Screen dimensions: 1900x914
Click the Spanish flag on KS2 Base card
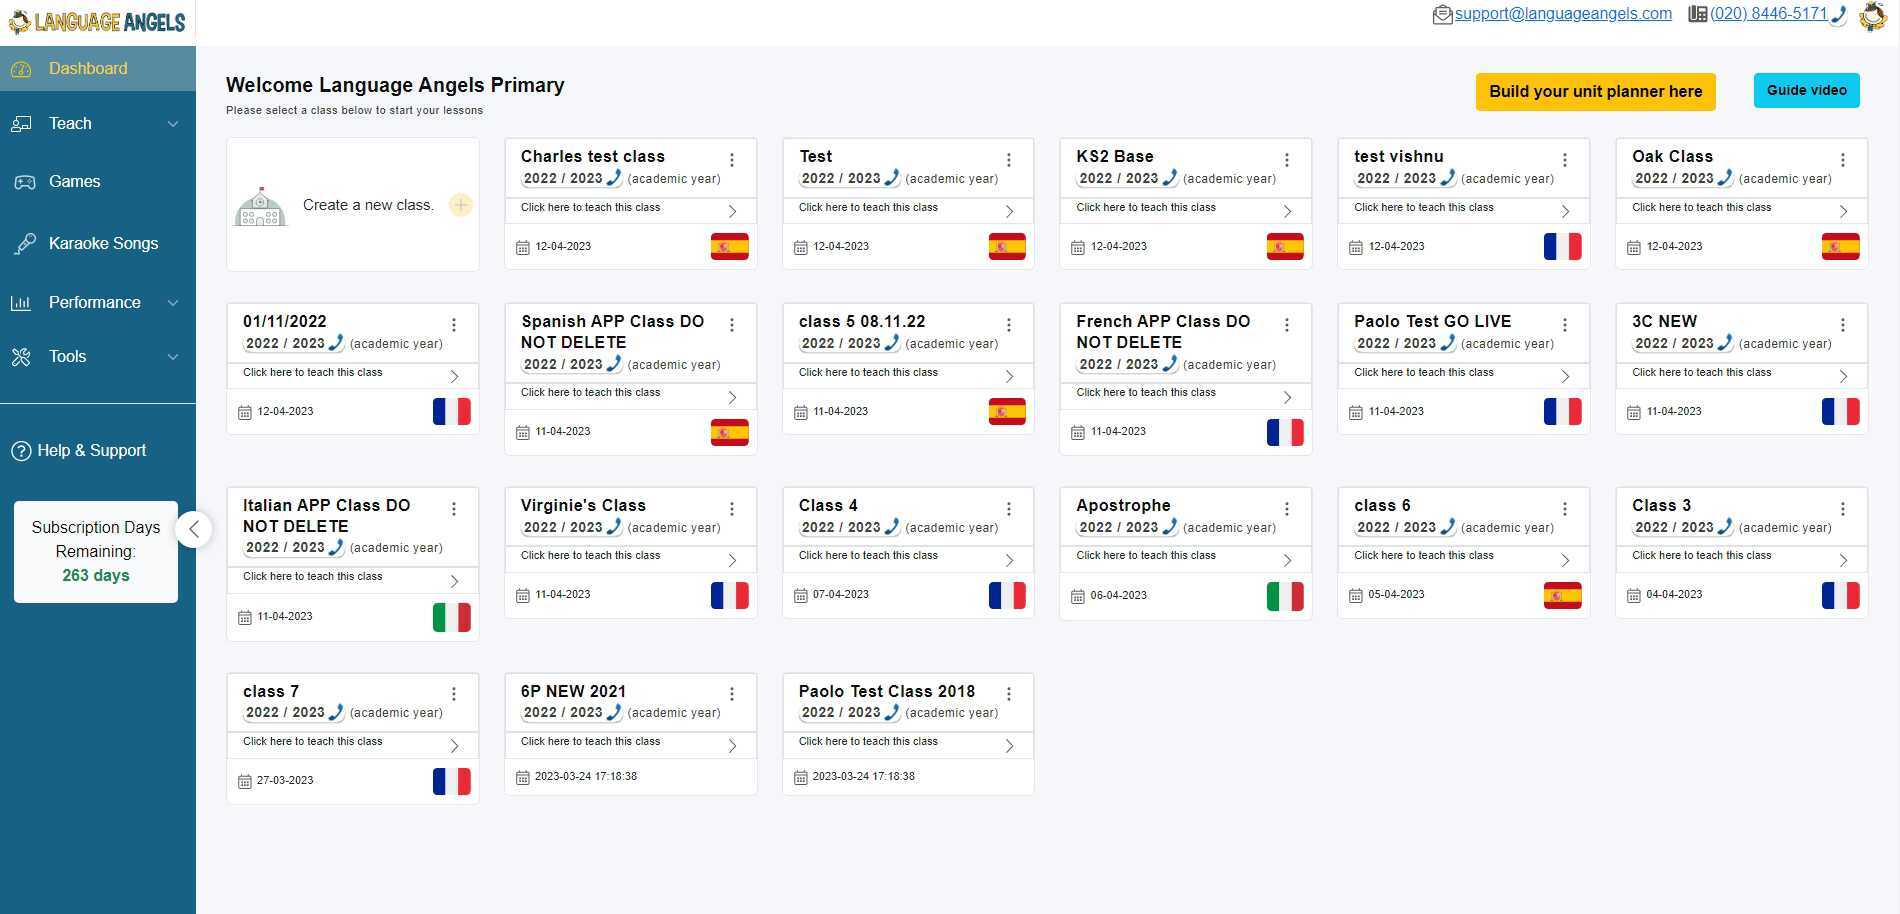pos(1284,246)
